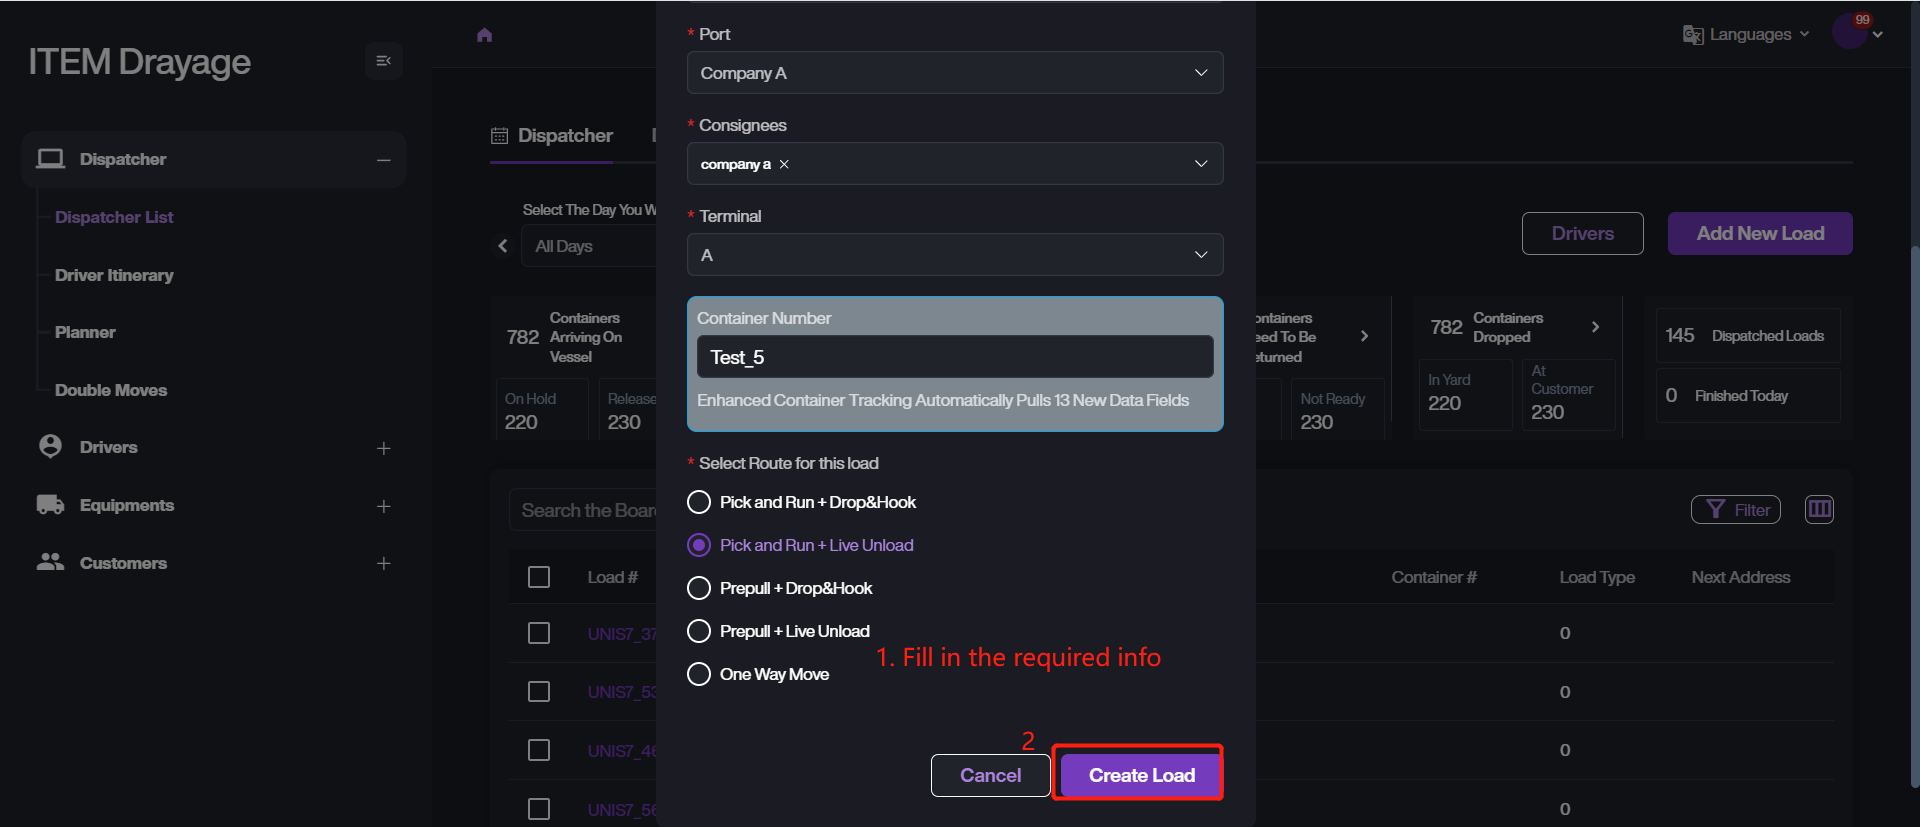Click the Create Load button

1141,775
